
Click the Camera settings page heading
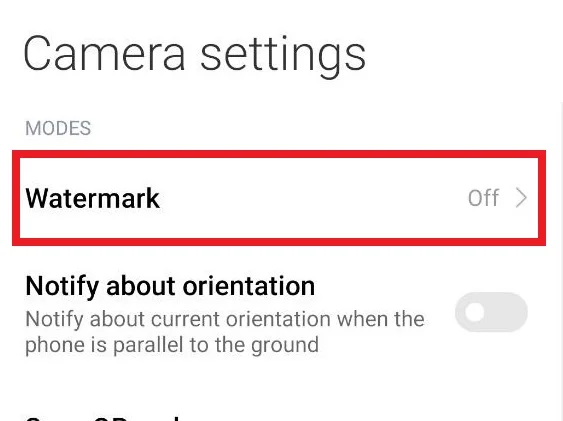195,55
